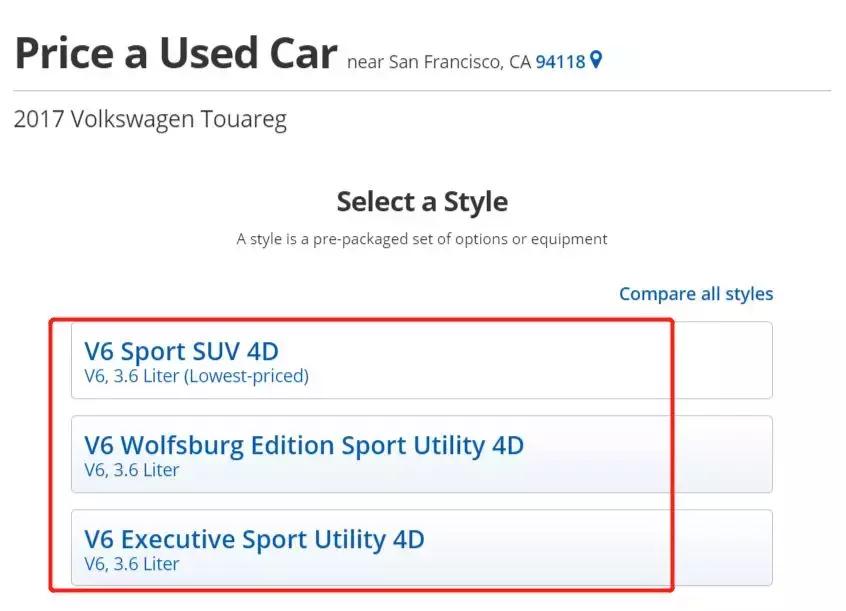This screenshot has width=846, height=611.
Task: Click the location pin icon
Action: pos(597,60)
